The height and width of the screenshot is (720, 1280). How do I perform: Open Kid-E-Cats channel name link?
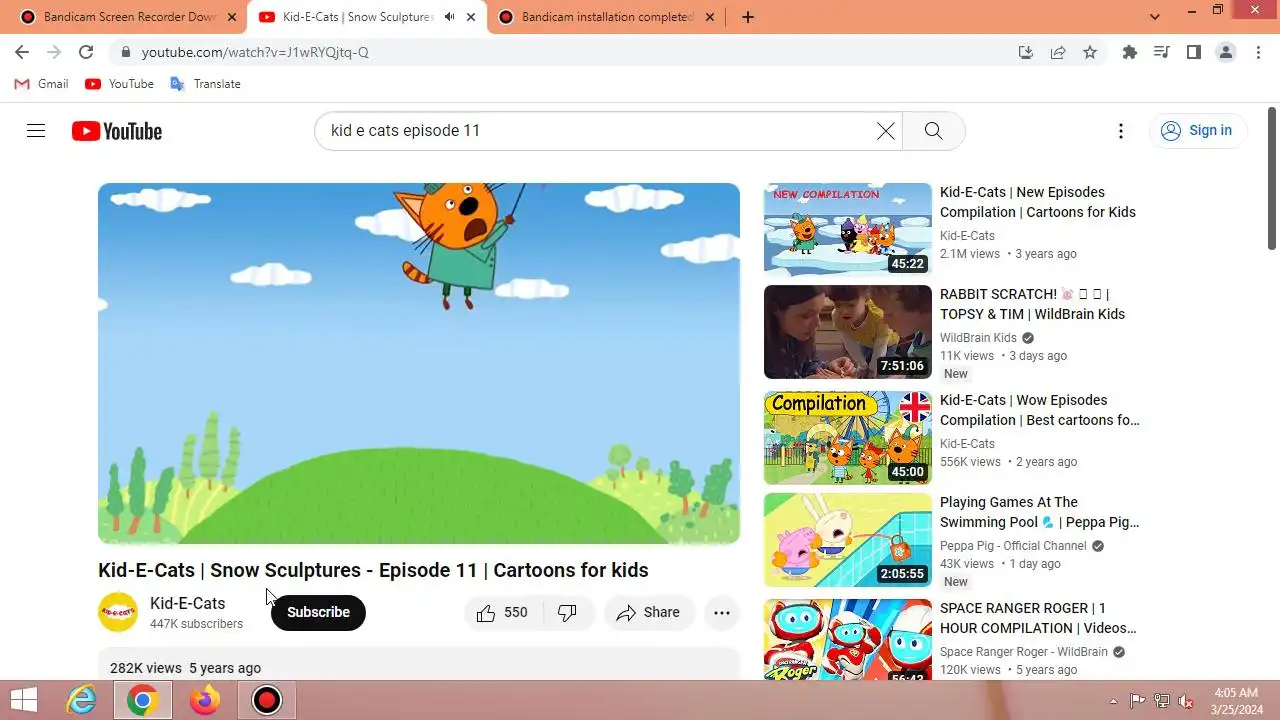(x=188, y=603)
